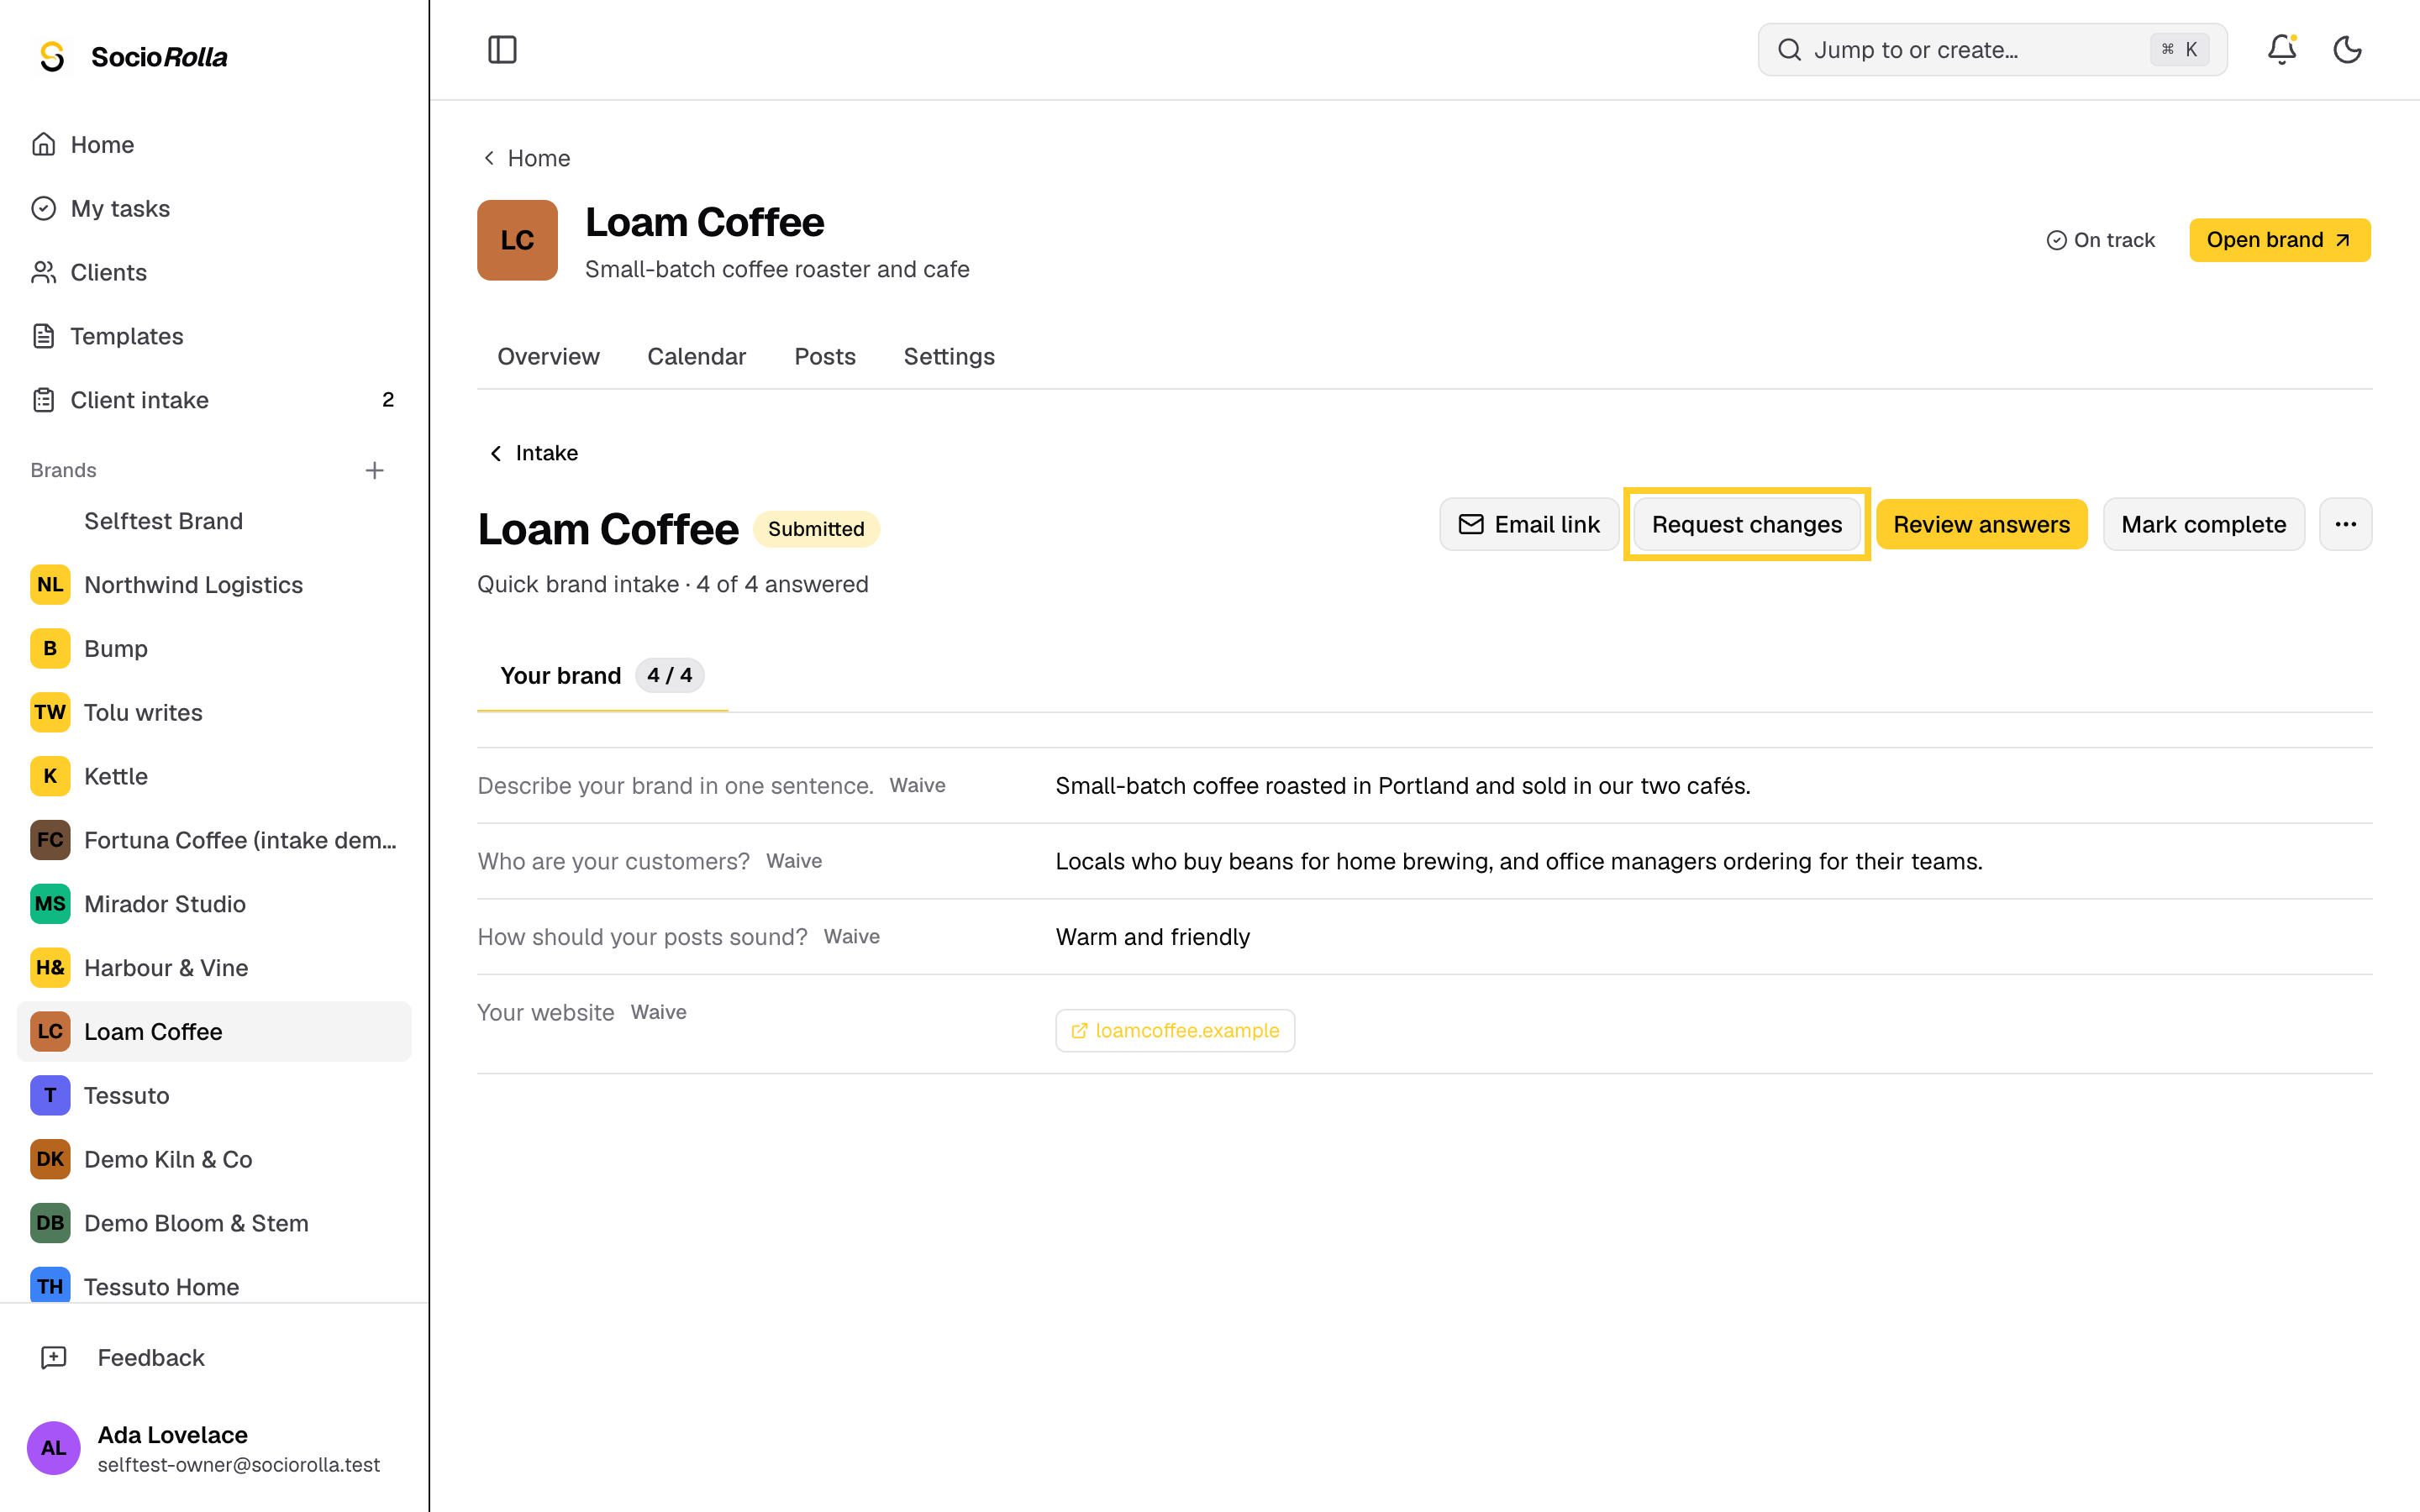The image size is (2420, 1512).
Task: Open the notifications bell
Action: tap(2281, 50)
